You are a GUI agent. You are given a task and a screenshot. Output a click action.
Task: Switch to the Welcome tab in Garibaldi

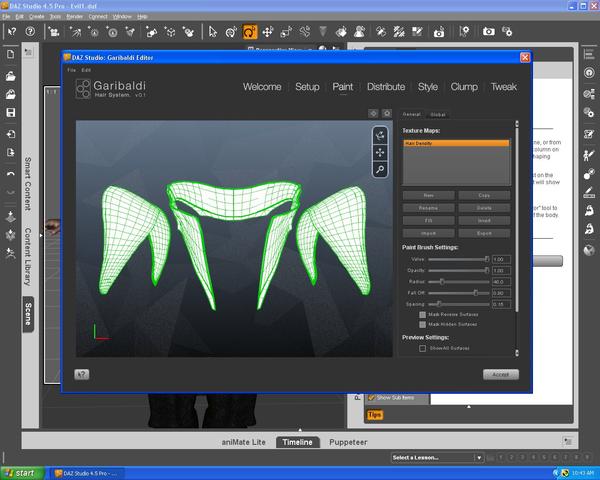point(262,87)
